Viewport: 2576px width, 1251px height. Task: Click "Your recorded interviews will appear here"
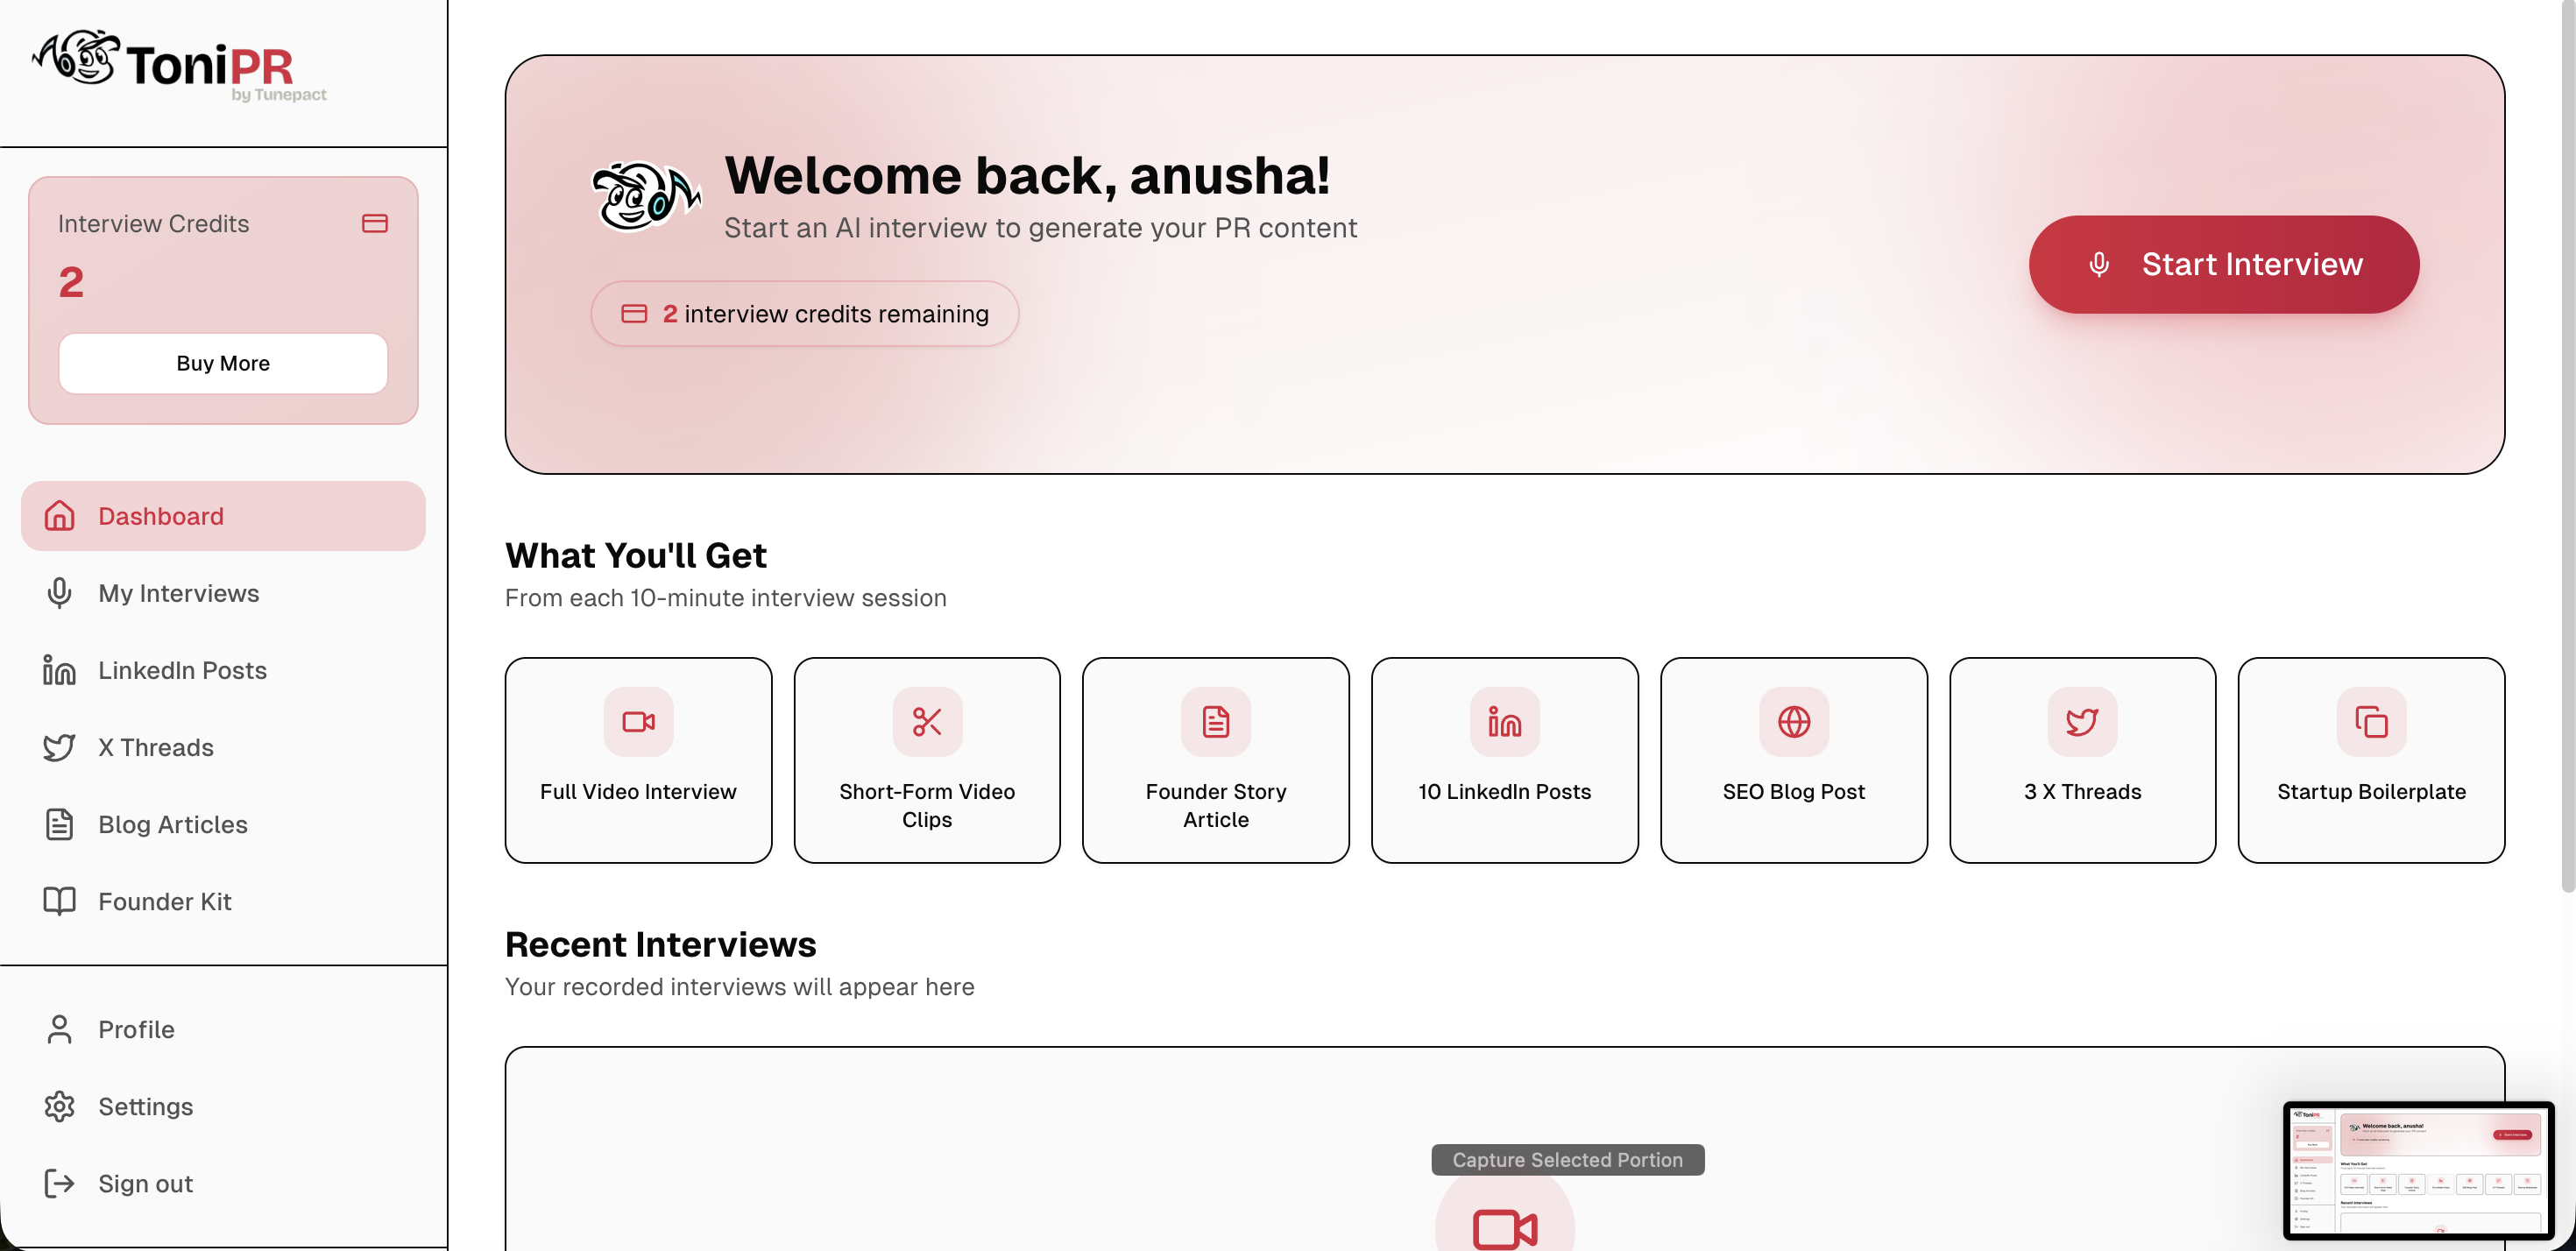(x=739, y=987)
